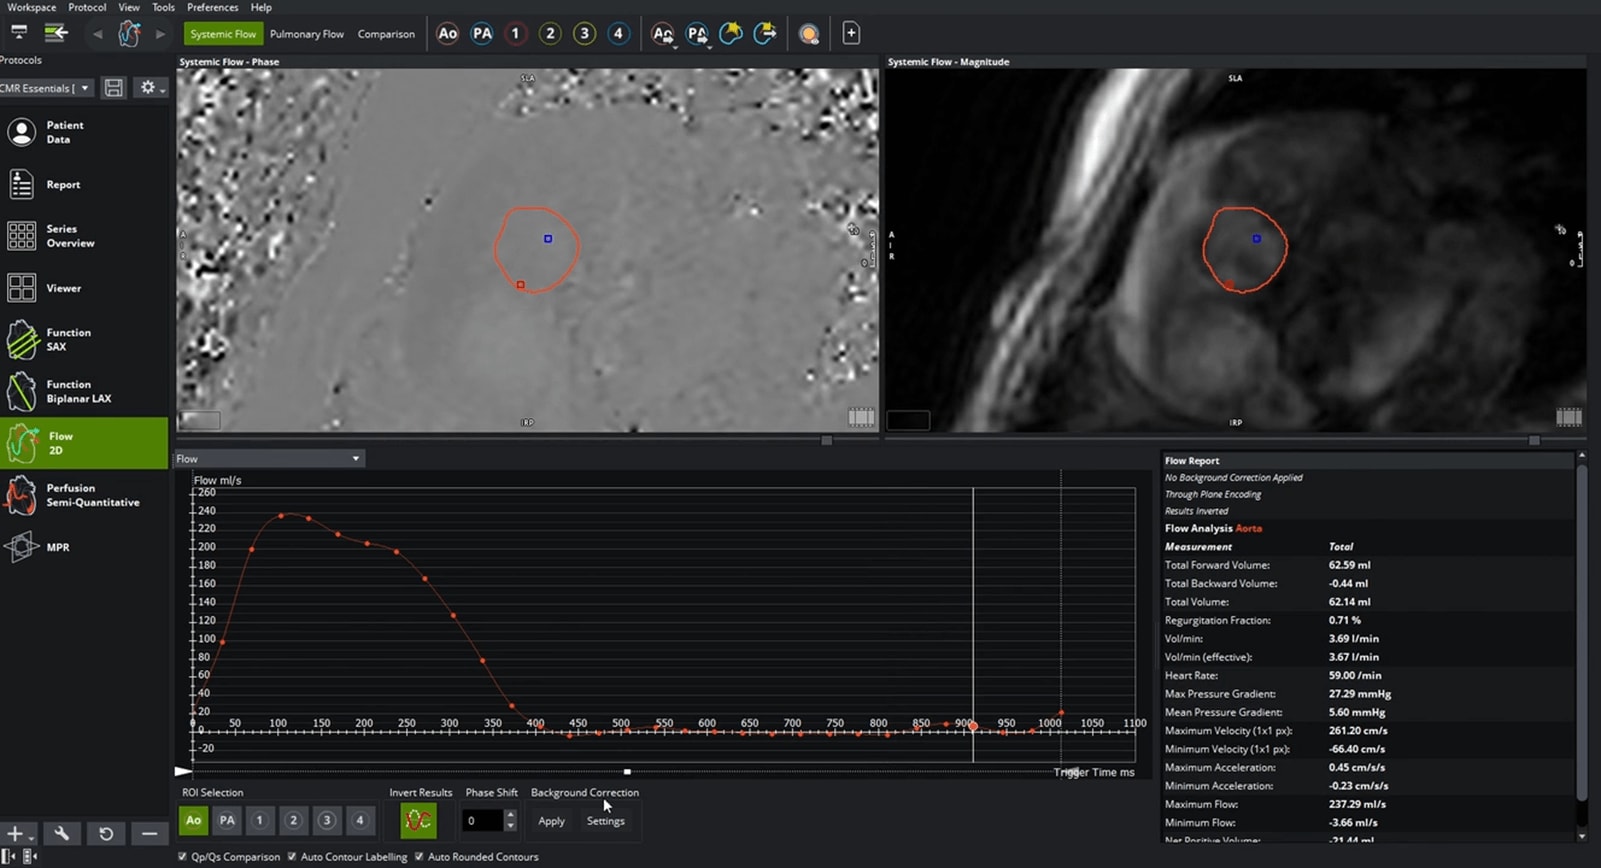The height and width of the screenshot is (868, 1601).
Task: Click the reset circular arrow icon
Action: [x=106, y=833]
